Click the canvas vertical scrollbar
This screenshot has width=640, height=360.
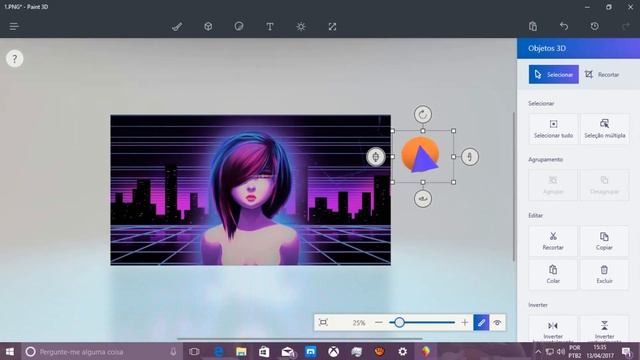tap(514, 187)
